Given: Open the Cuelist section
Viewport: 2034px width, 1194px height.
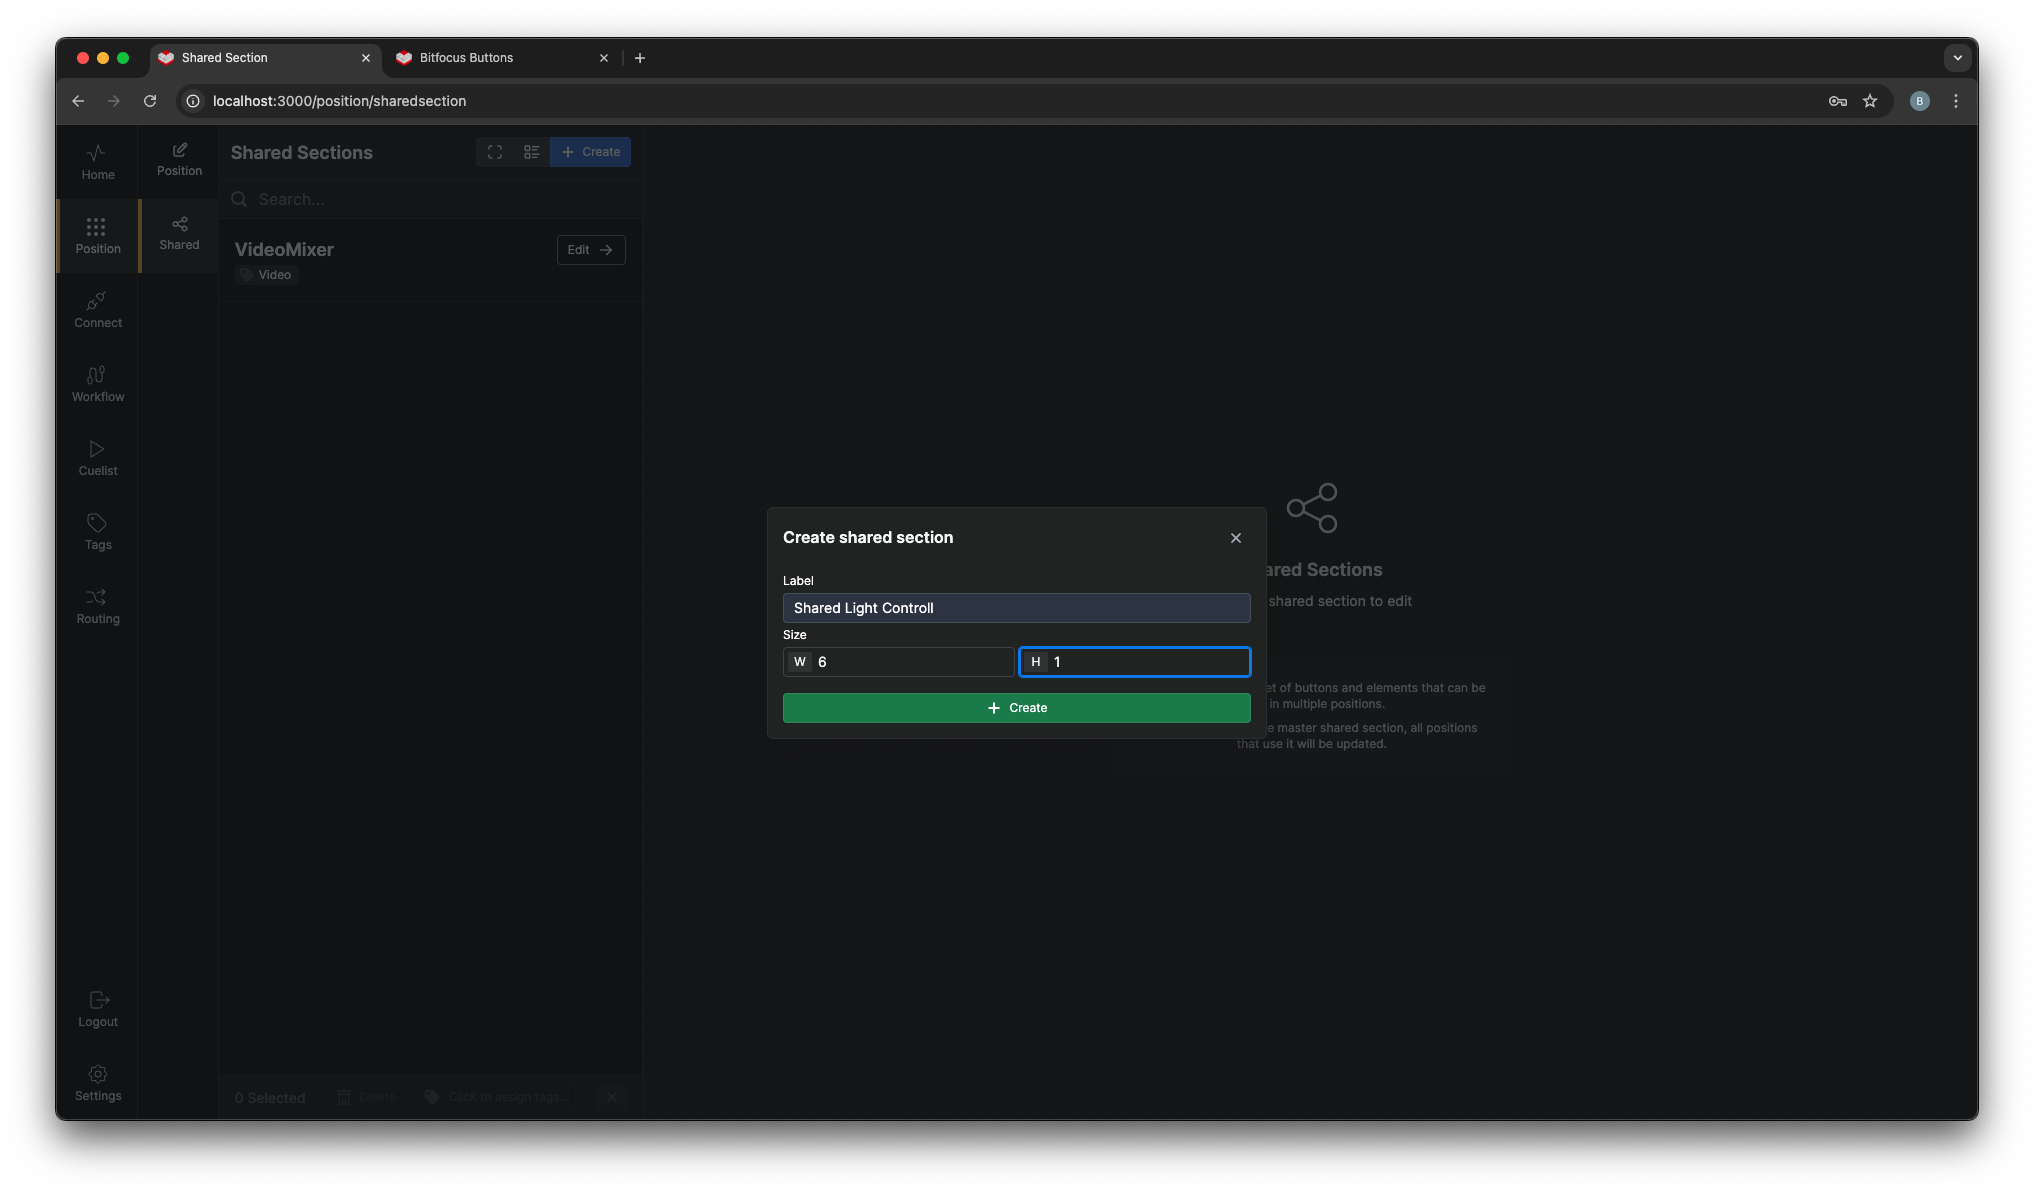Looking at the screenshot, I should [x=97, y=458].
